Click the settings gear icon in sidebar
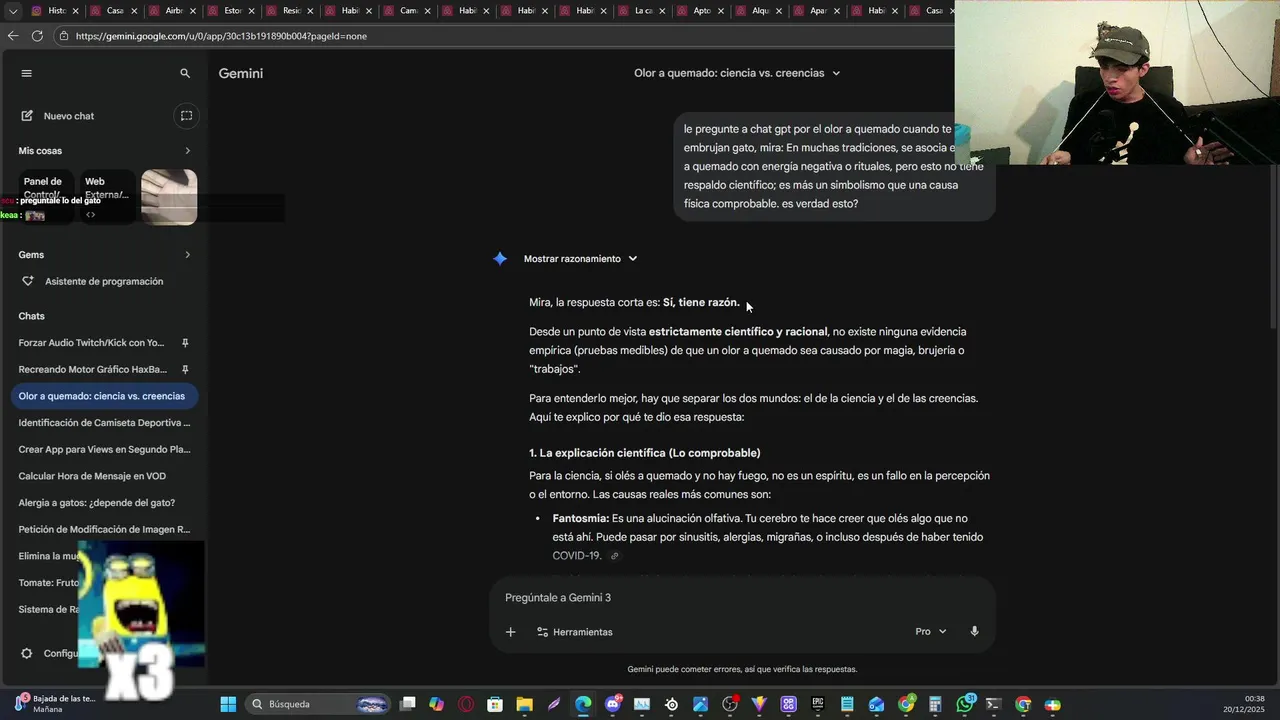Viewport: 1280px width, 720px height. click(x=27, y=653)
